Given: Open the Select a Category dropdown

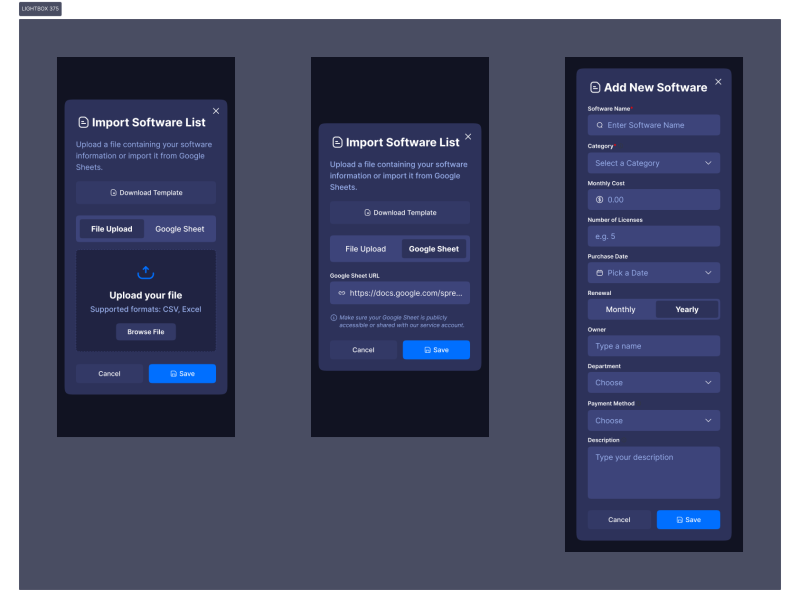Looking at the screenshot, I should pos(654,163).
